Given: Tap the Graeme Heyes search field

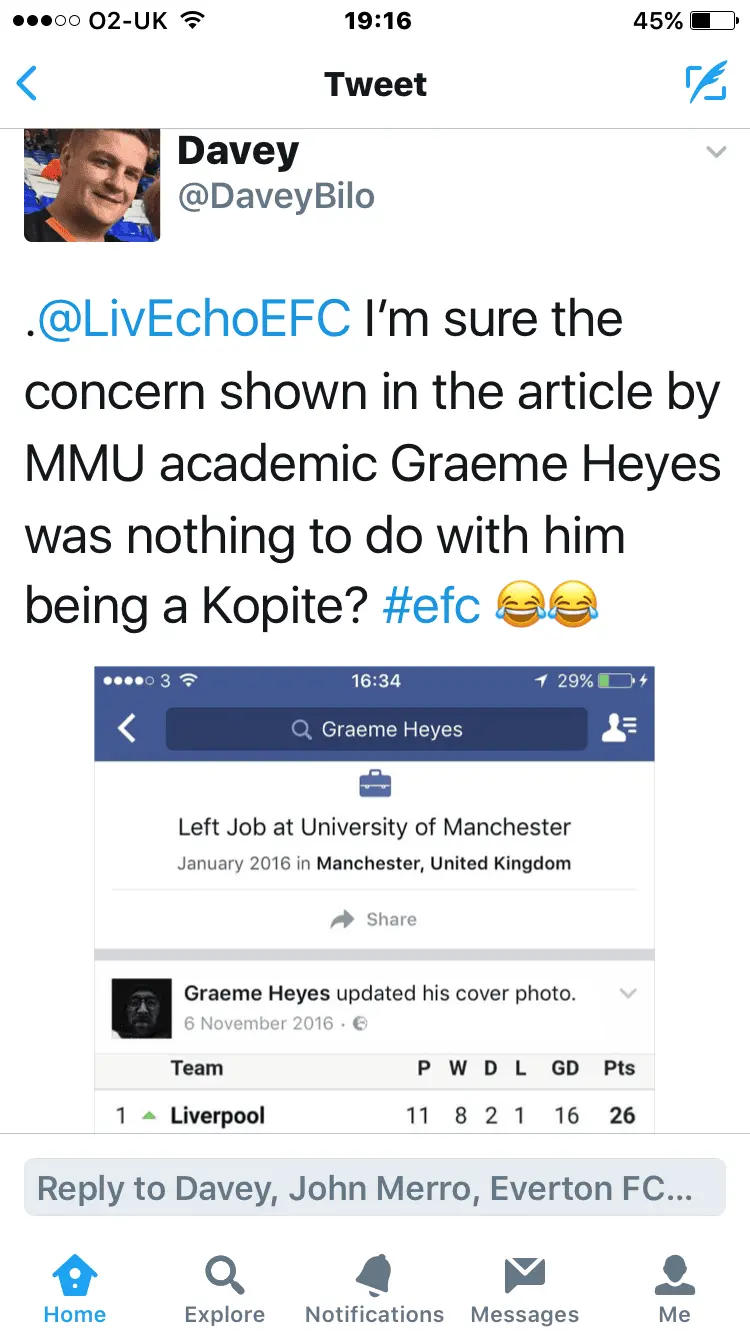Looking at the screenshot, I should pos(376,729).
